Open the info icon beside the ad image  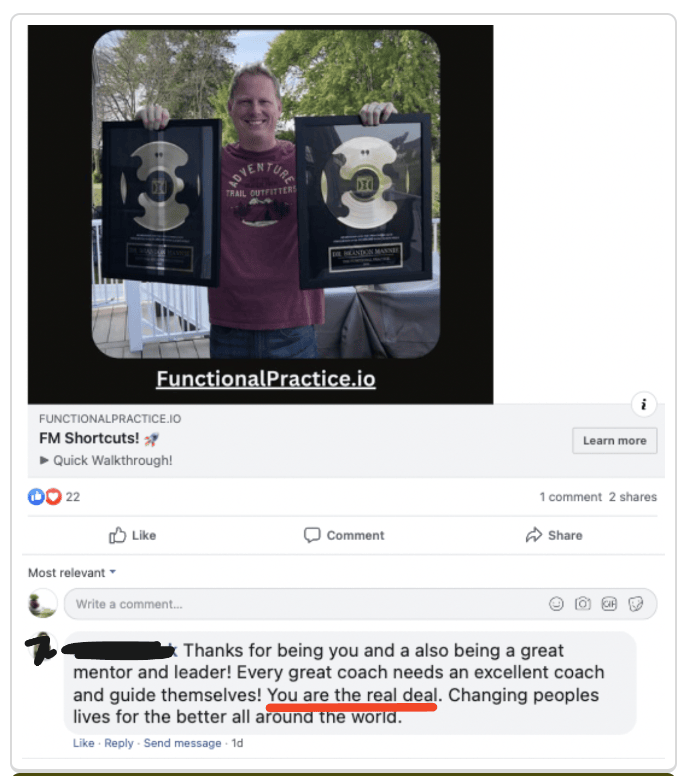point(644,404)
